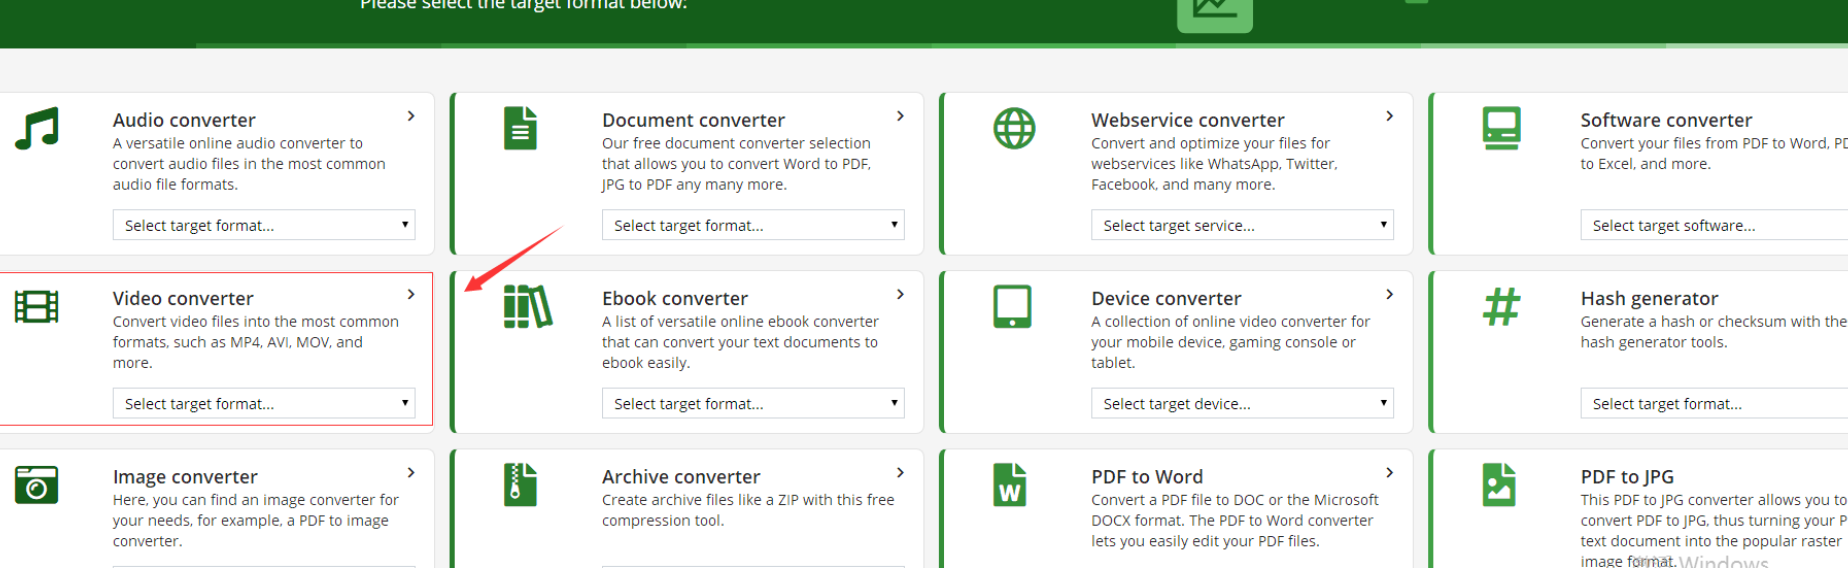
Task: Click the chevron next to Document converter
Action: 900,116
